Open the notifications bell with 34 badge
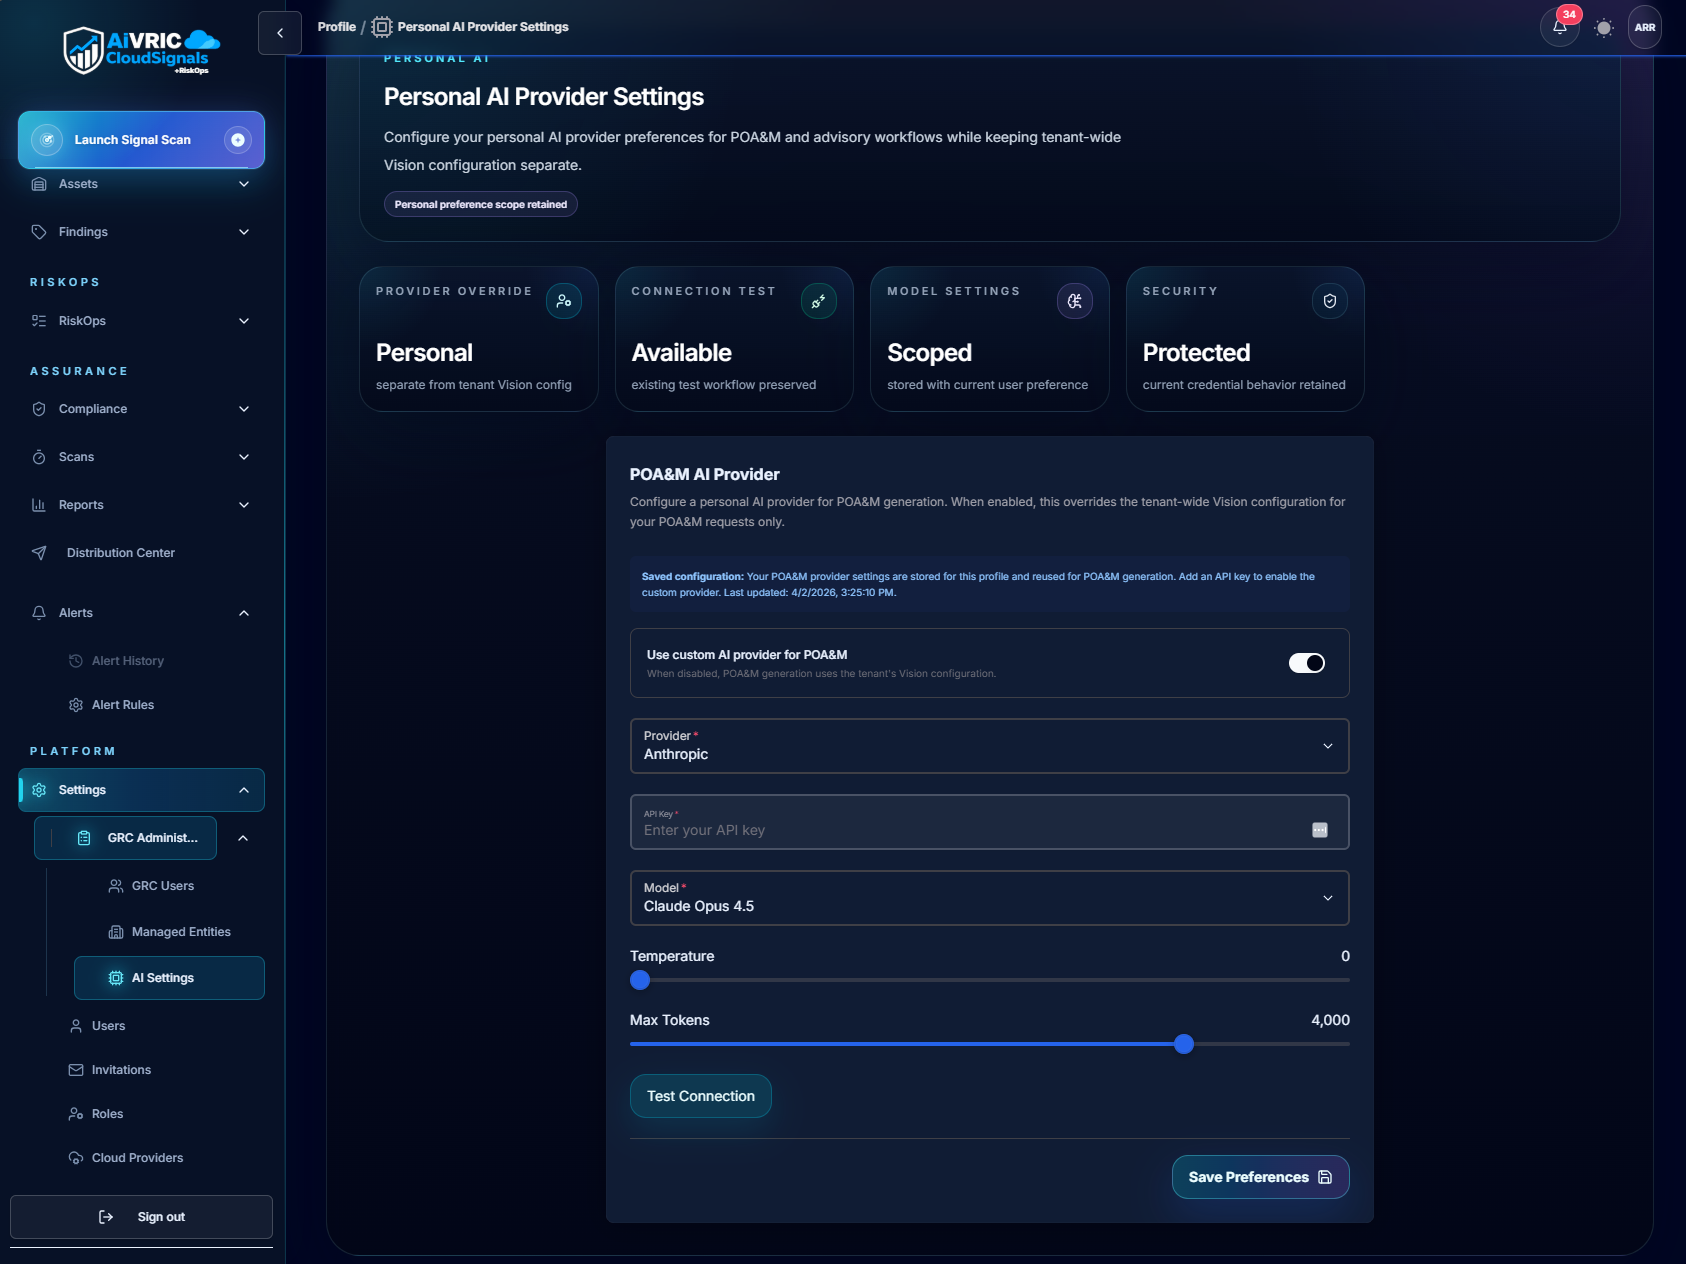 coord(1560,27)
